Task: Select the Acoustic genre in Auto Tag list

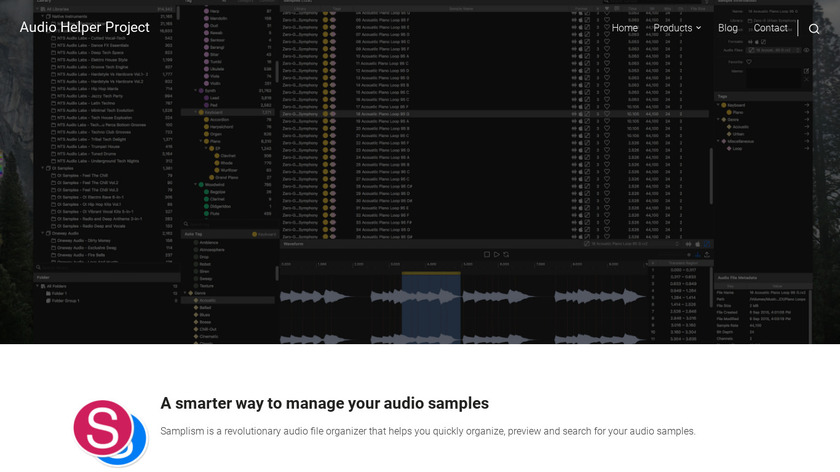Action: tap(208, 299)
